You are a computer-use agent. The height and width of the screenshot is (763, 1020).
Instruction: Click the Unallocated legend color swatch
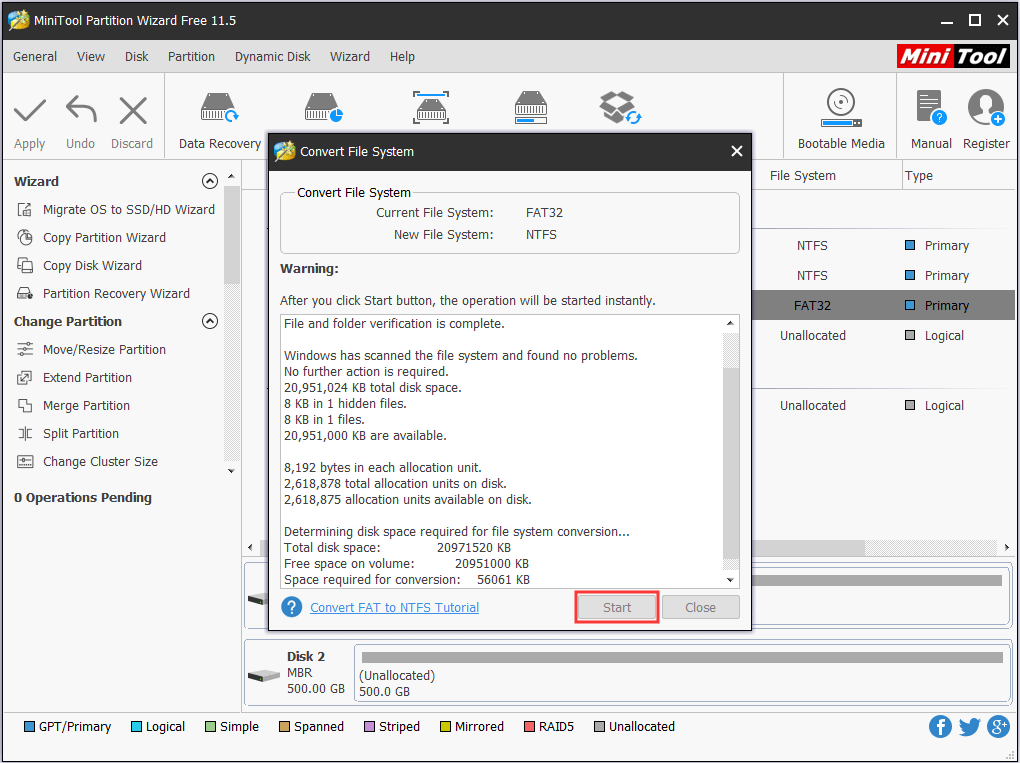[x=600, y=727]
